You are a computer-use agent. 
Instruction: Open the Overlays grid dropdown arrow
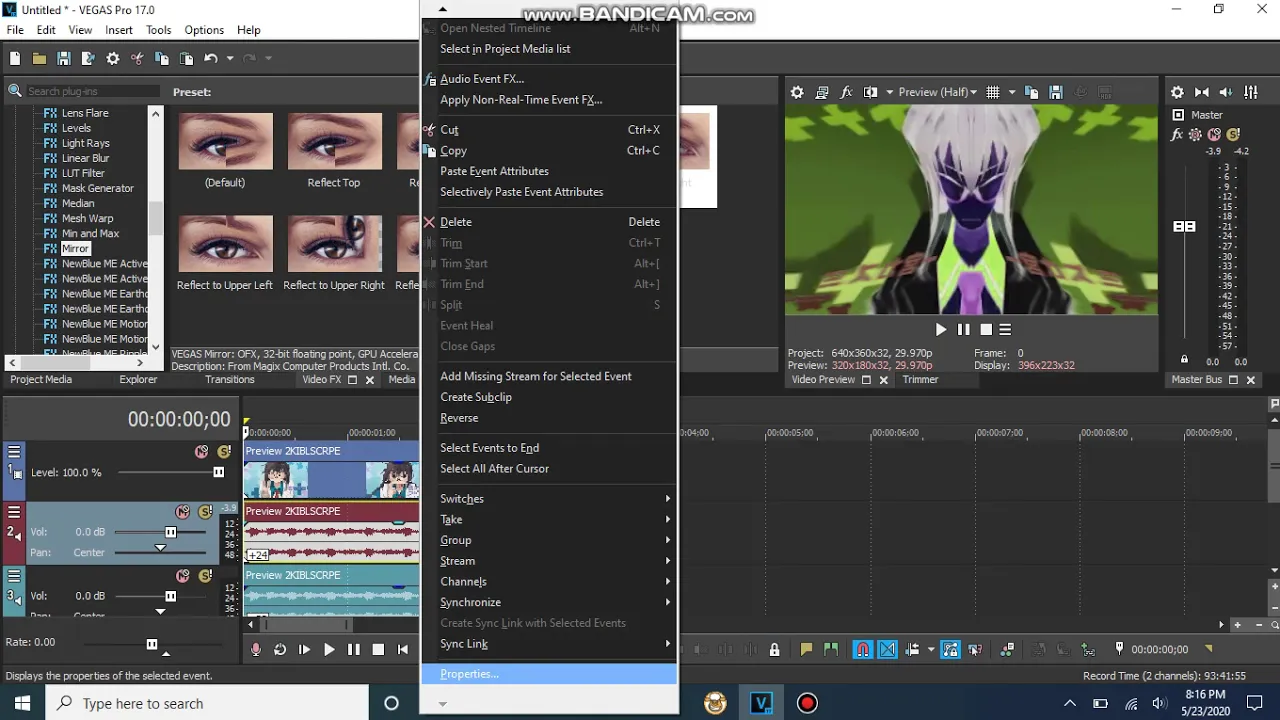1011,92
